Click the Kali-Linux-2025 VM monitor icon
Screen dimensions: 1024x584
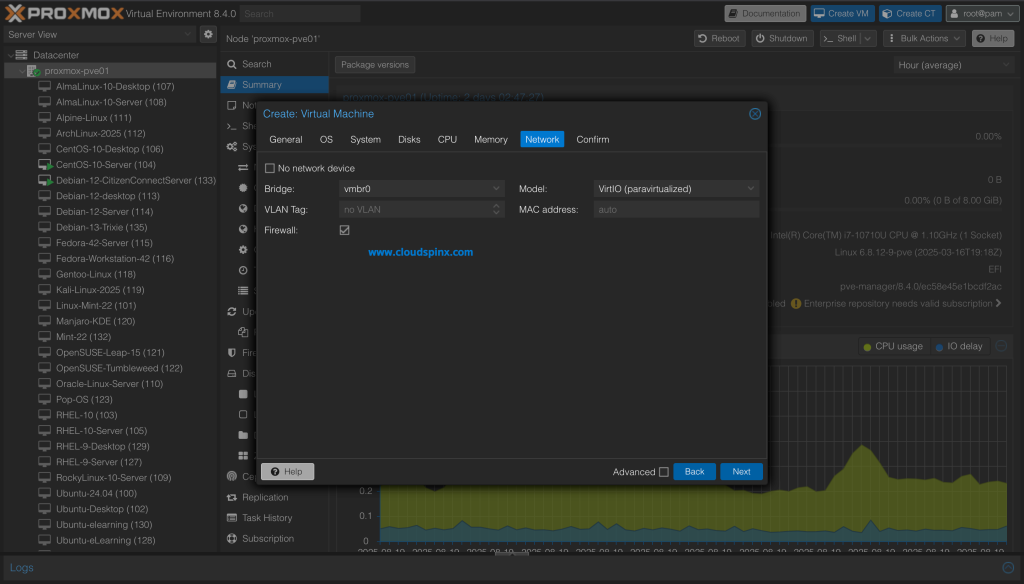click(x=44, y=290)
